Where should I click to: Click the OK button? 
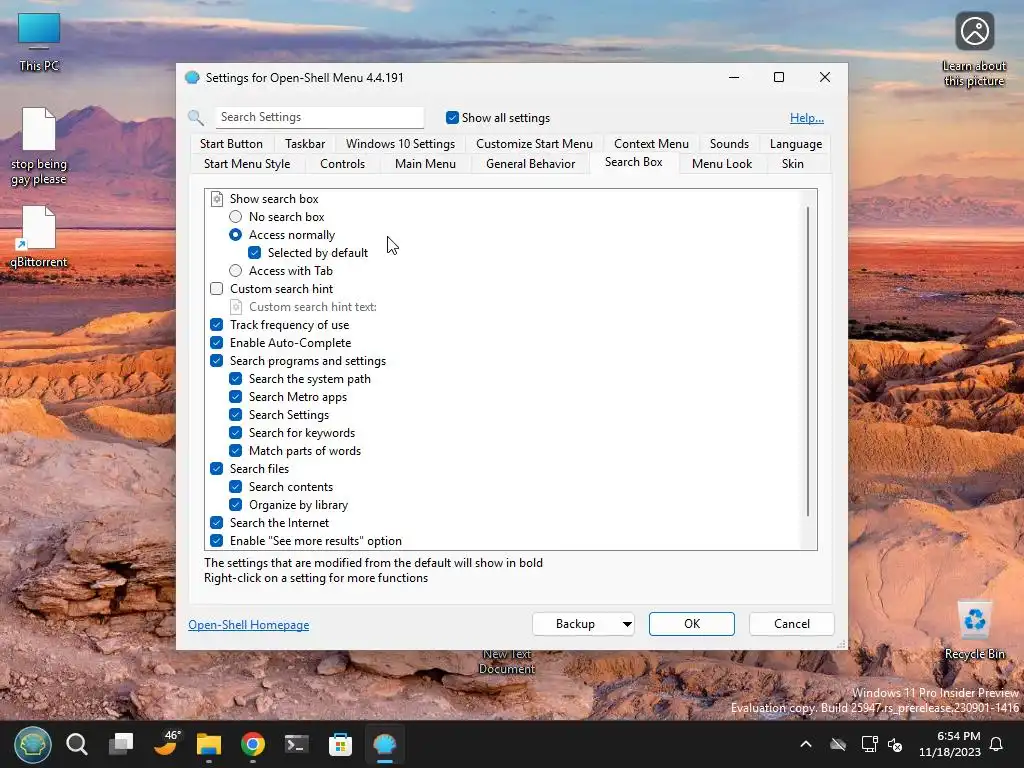click(692, 624)
